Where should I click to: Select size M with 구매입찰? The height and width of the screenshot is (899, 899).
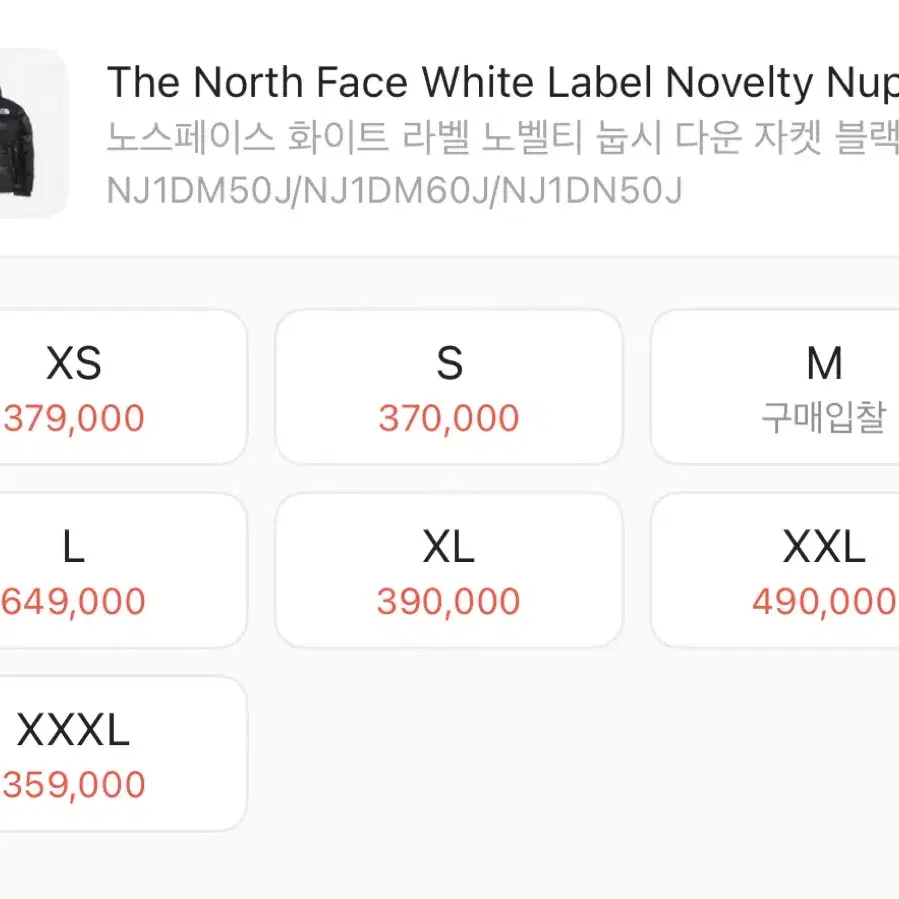(x=775, y=387)
